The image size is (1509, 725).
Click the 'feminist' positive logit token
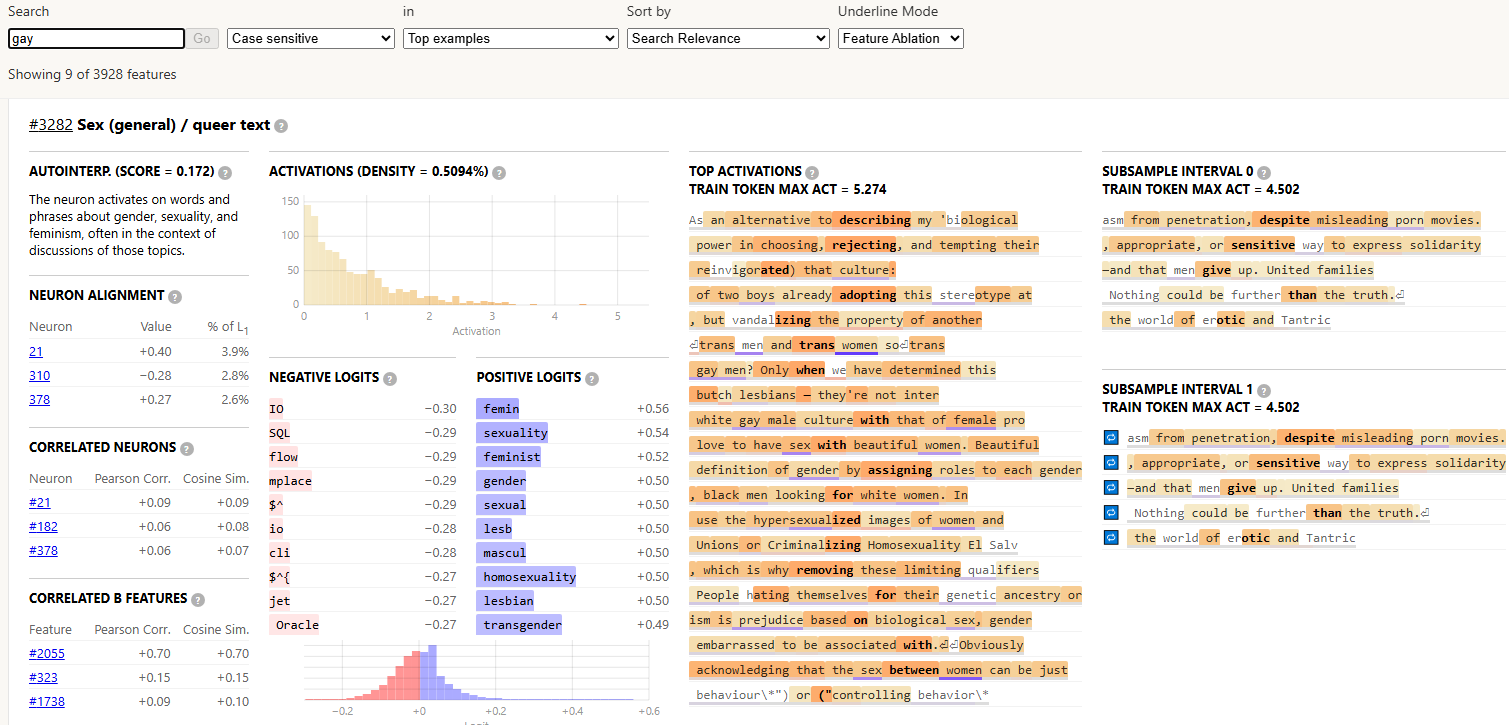(x=509, y=457)
